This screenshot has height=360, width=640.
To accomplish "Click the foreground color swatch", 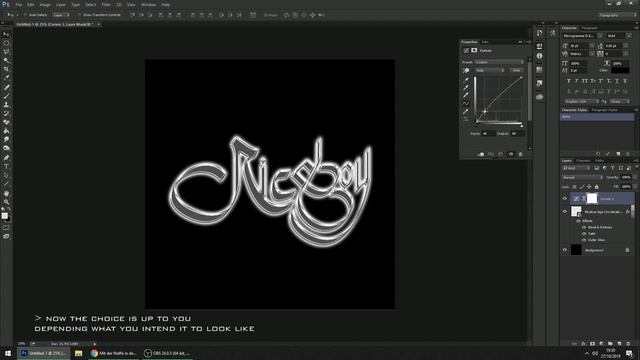I will pyautogui.click(x=4, y=216).
